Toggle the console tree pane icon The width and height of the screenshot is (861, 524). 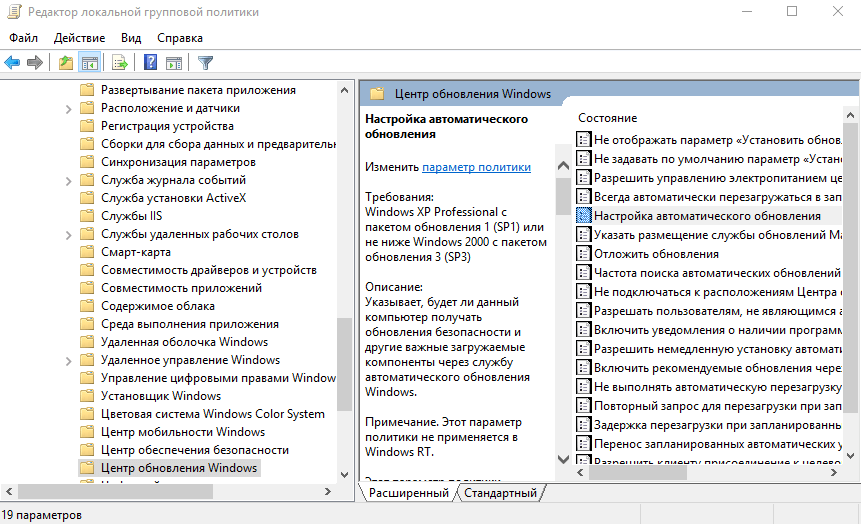tap(89, 63)
